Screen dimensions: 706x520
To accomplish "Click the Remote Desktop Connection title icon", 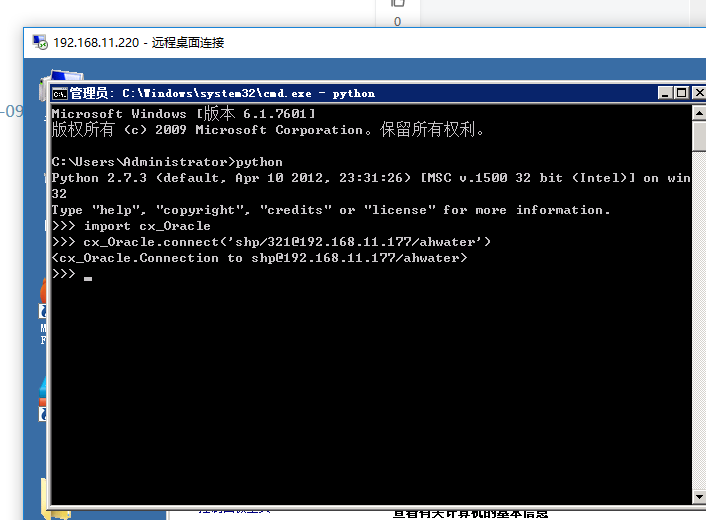I will [x=40, y=42].
